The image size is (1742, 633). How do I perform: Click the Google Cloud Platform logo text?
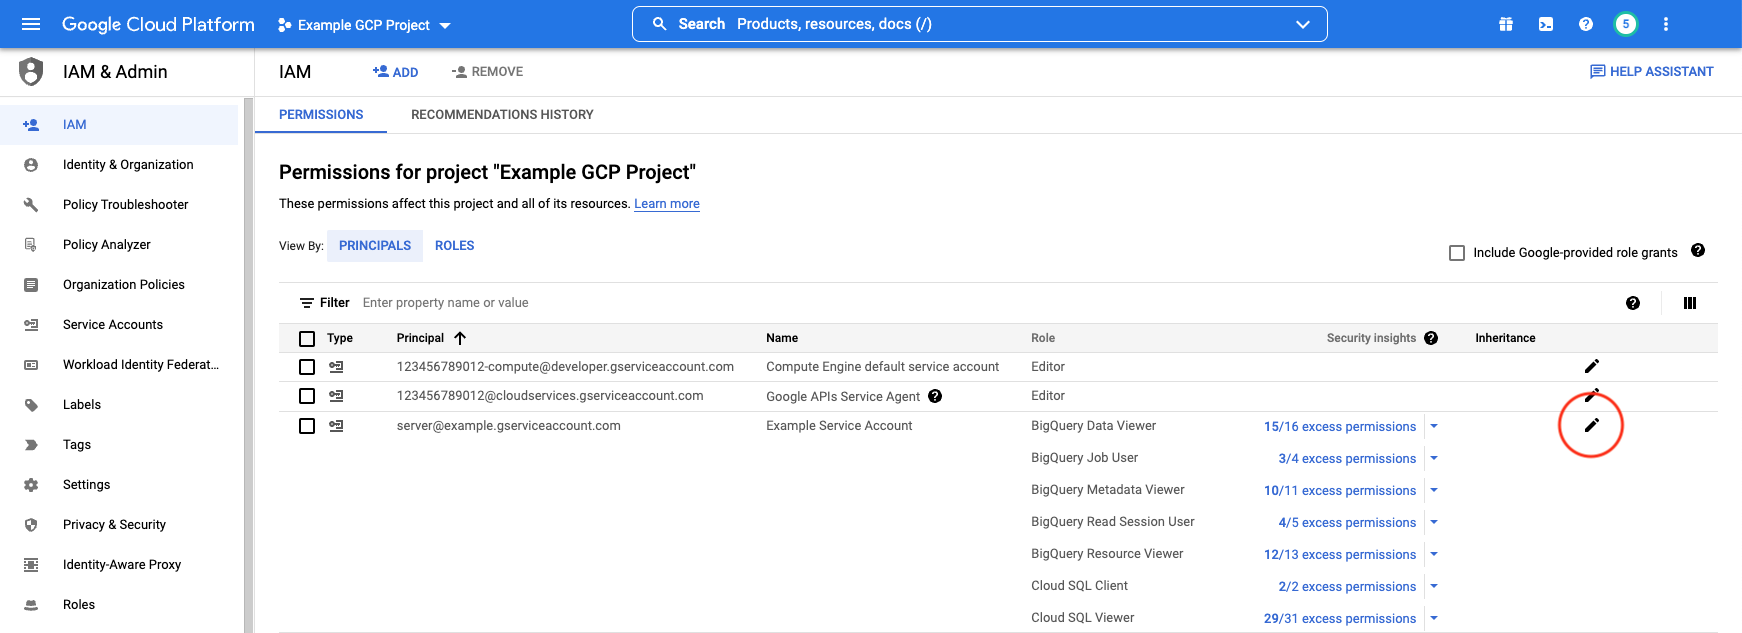158,24
